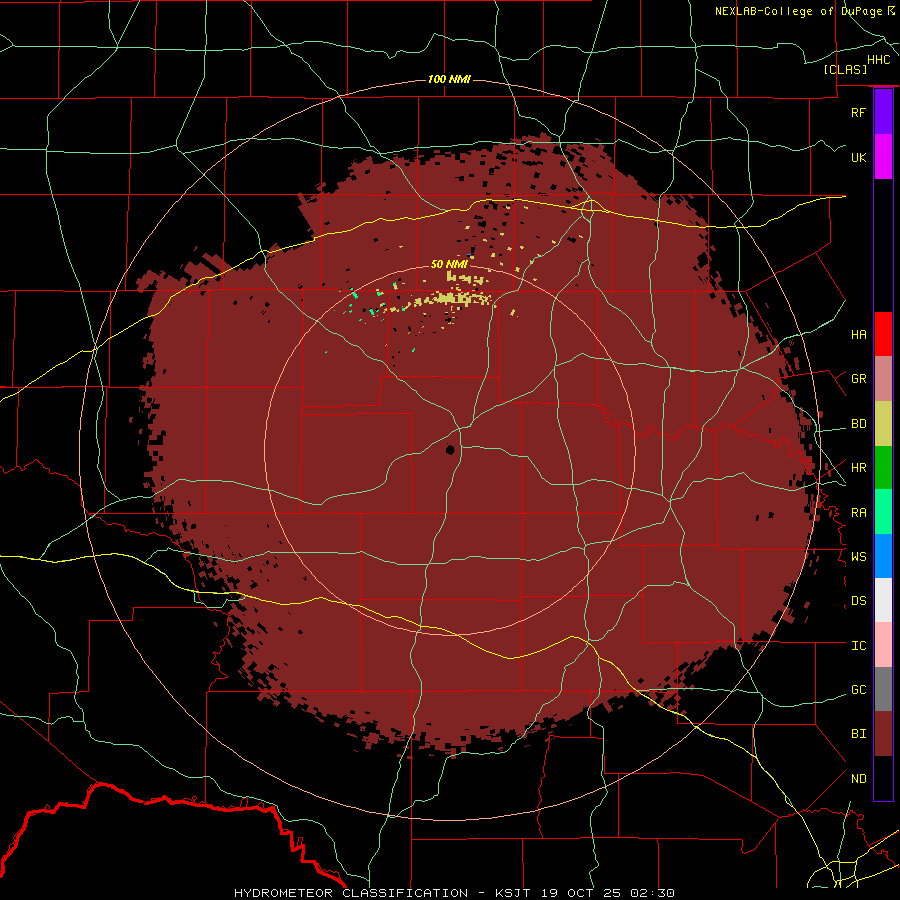Click the "100 NMI" range ring label
The width and height of the screenshot is (900, 900).
(449, 79)
